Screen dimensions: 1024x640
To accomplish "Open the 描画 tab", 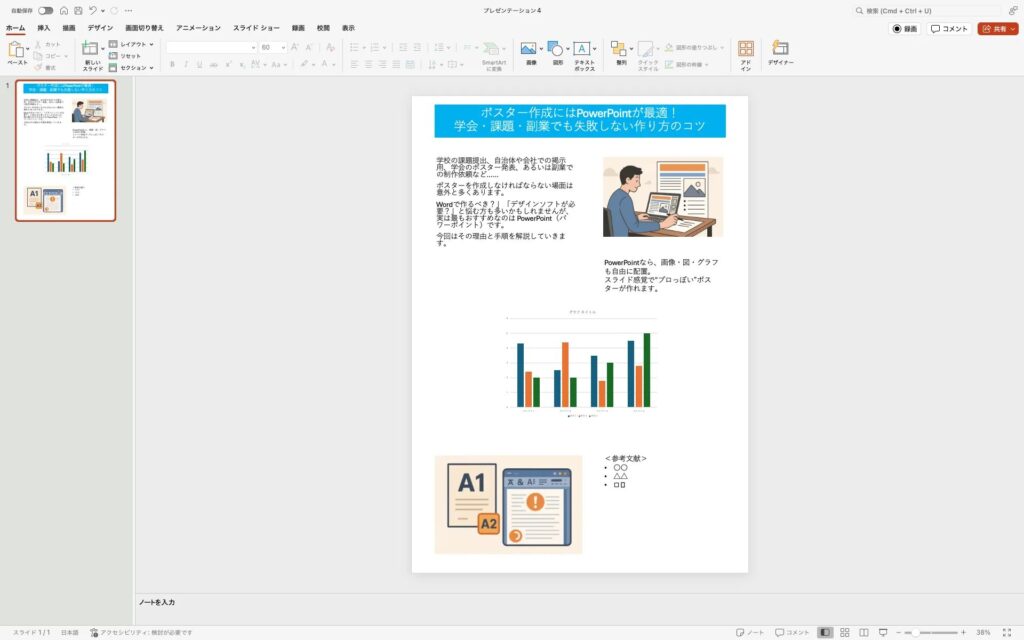I will point(69,28).
